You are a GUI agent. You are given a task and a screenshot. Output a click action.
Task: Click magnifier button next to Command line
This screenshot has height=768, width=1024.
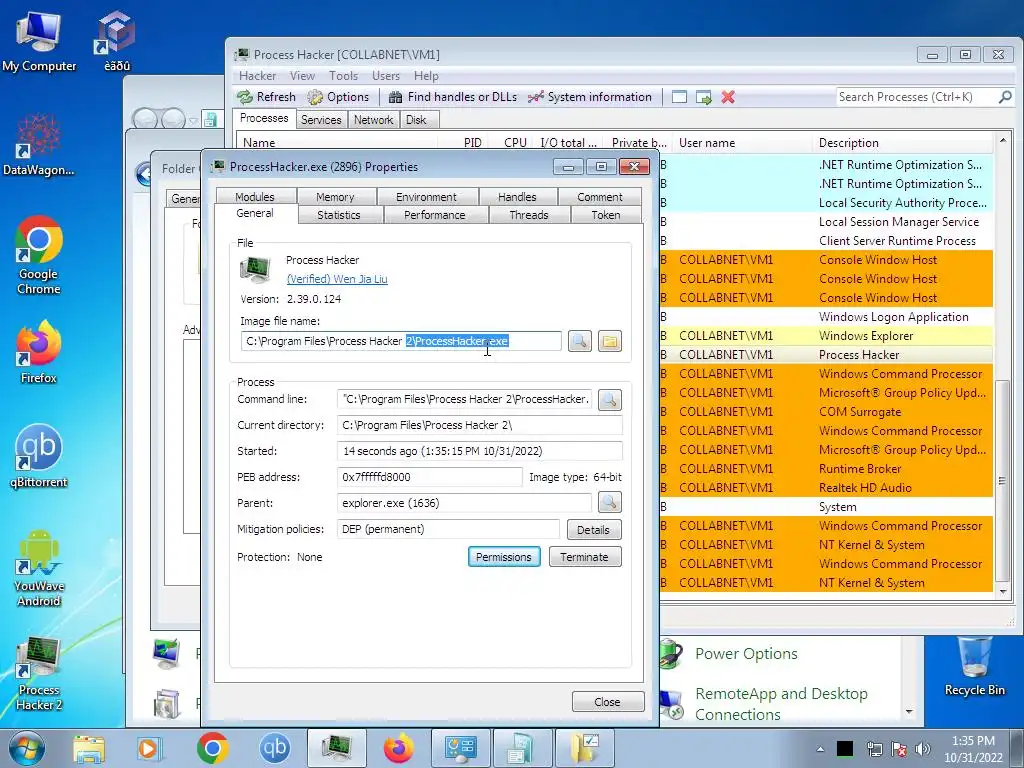[609, 399]
